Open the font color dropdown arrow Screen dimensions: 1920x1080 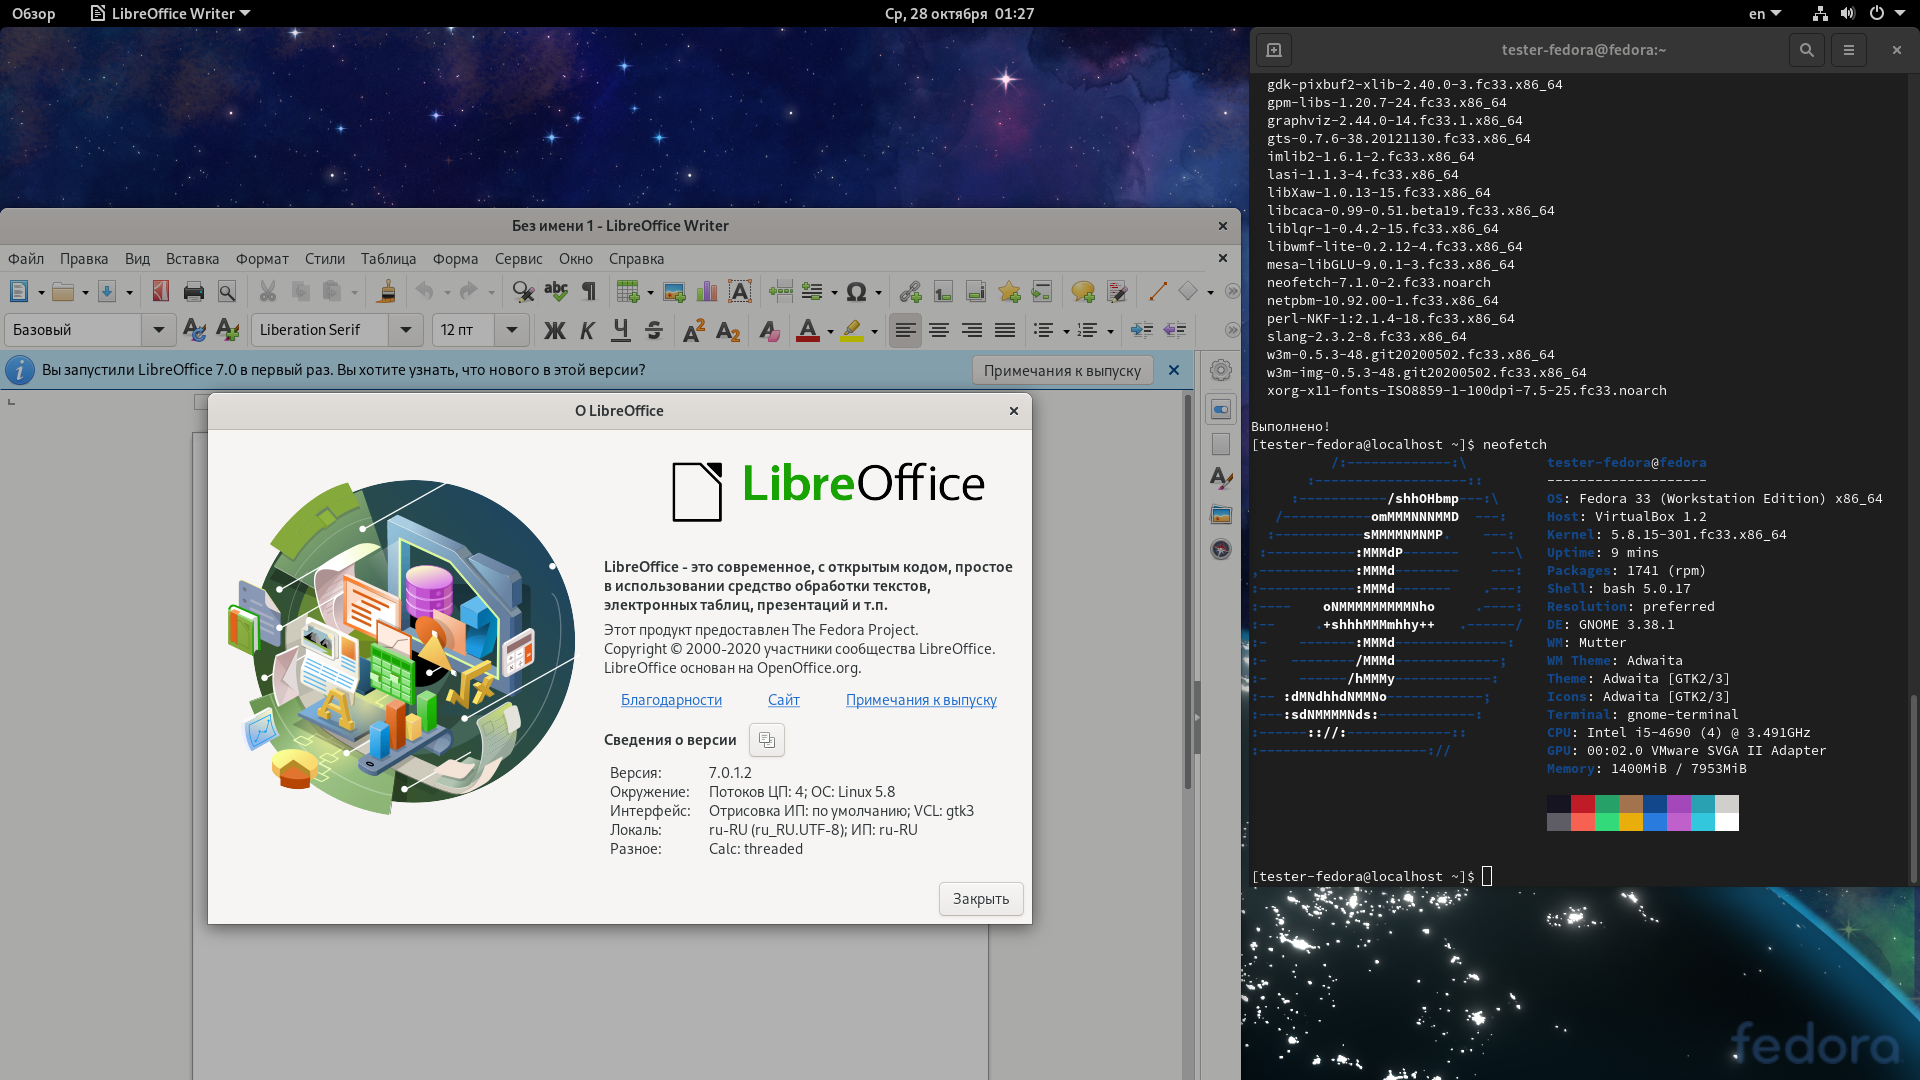tap(830, 331)
